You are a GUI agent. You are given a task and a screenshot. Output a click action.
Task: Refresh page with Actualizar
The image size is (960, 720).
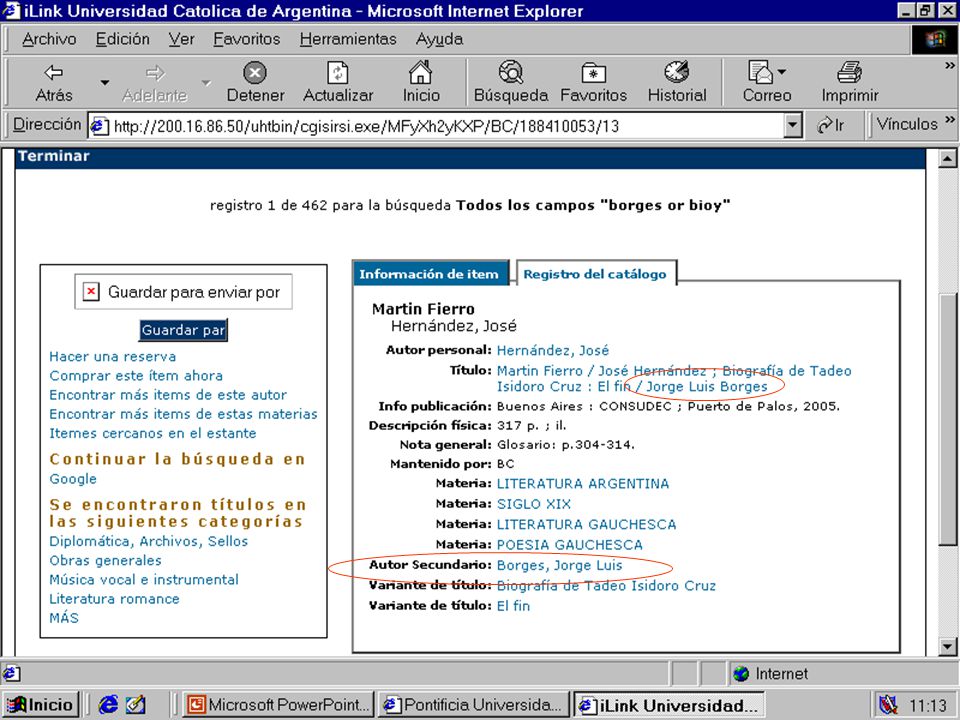(x=338, y=82)
